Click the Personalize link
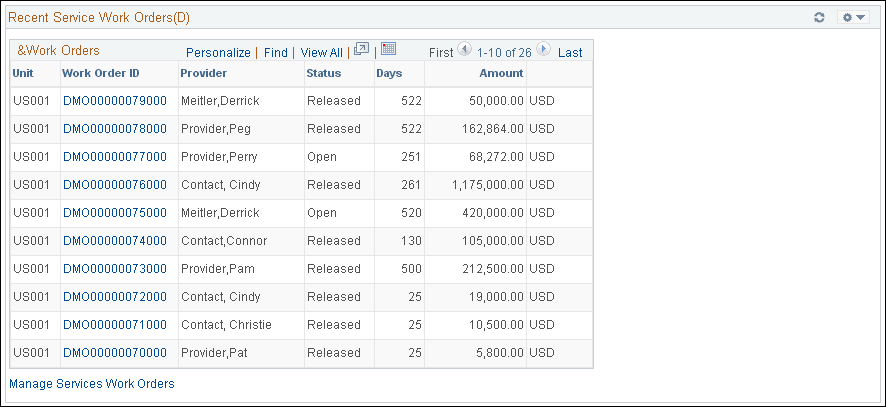This screenshot has height=407, width=886. [218, 53]
